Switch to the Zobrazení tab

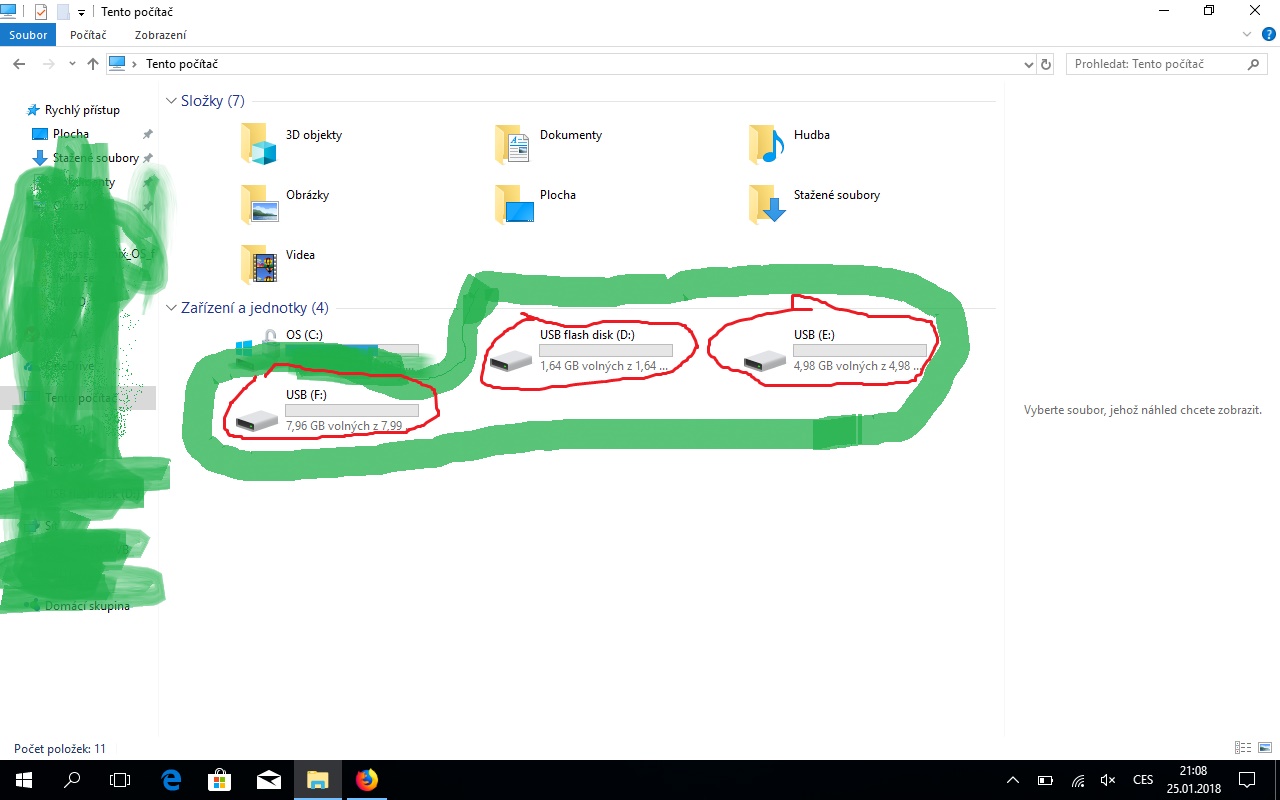160,35
